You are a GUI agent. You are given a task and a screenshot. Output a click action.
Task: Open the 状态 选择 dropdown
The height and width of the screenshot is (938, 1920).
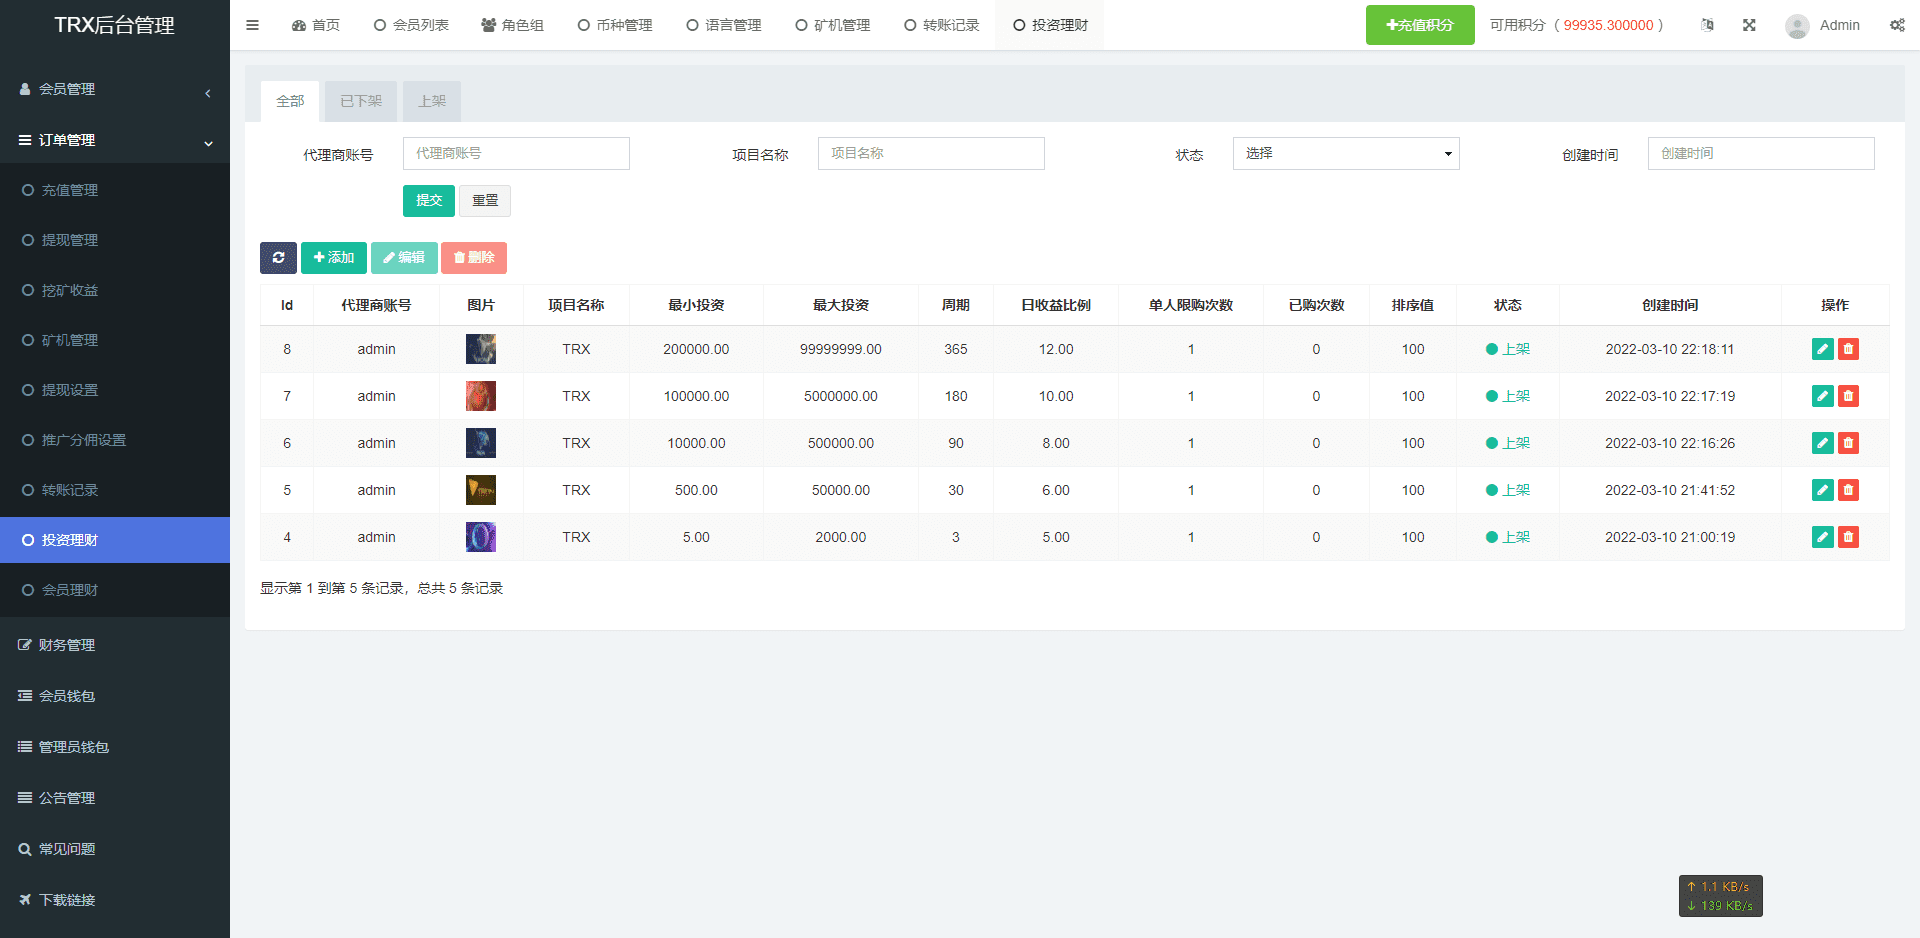pos(1345,154)
